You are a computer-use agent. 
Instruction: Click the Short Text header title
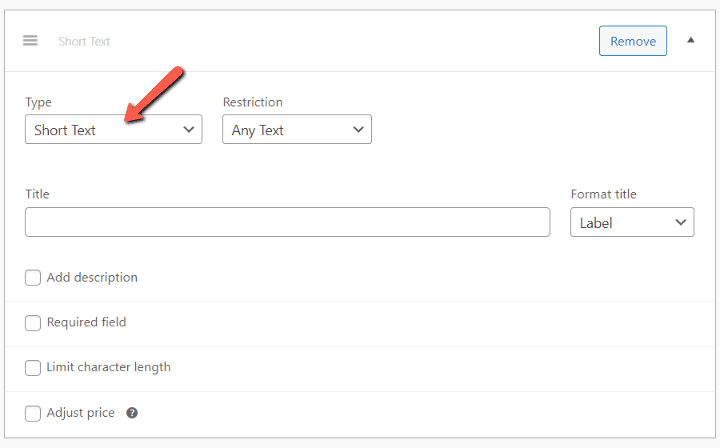tap(84, 42)
